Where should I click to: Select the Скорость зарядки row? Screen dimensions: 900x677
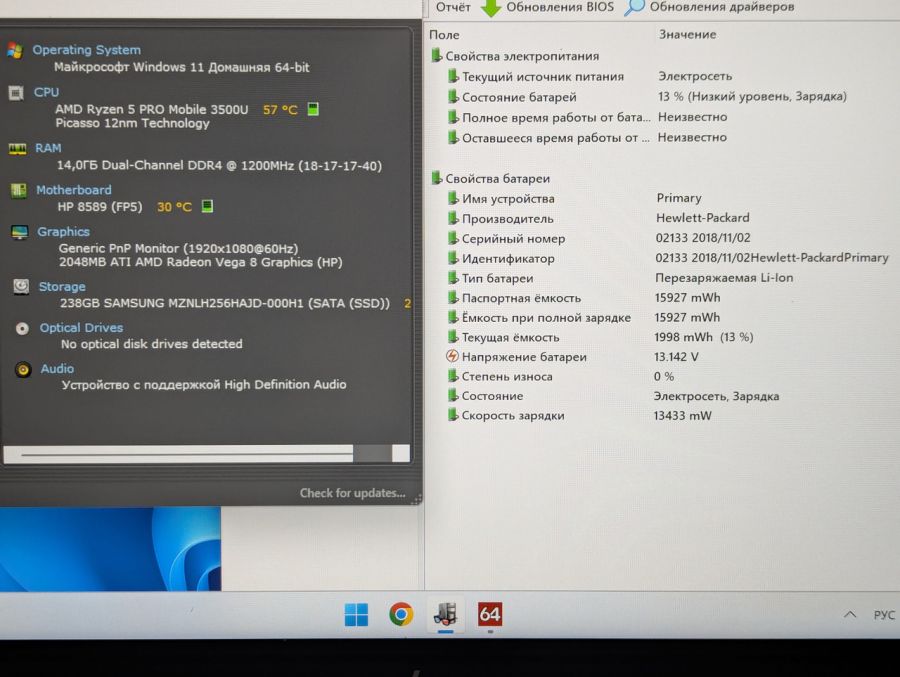pos(580,416)
